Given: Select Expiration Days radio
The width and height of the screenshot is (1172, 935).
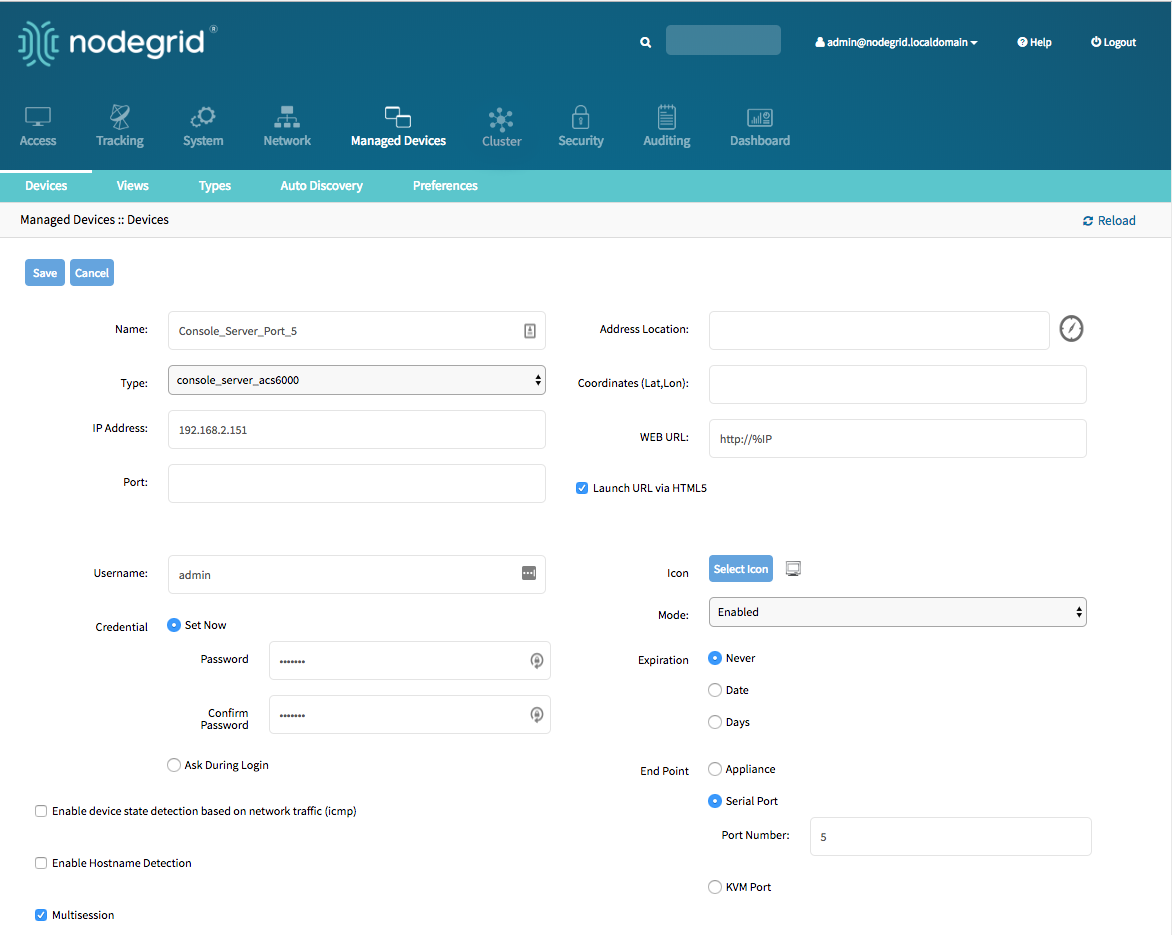Looking at the screenshot, I should (715, 722).
